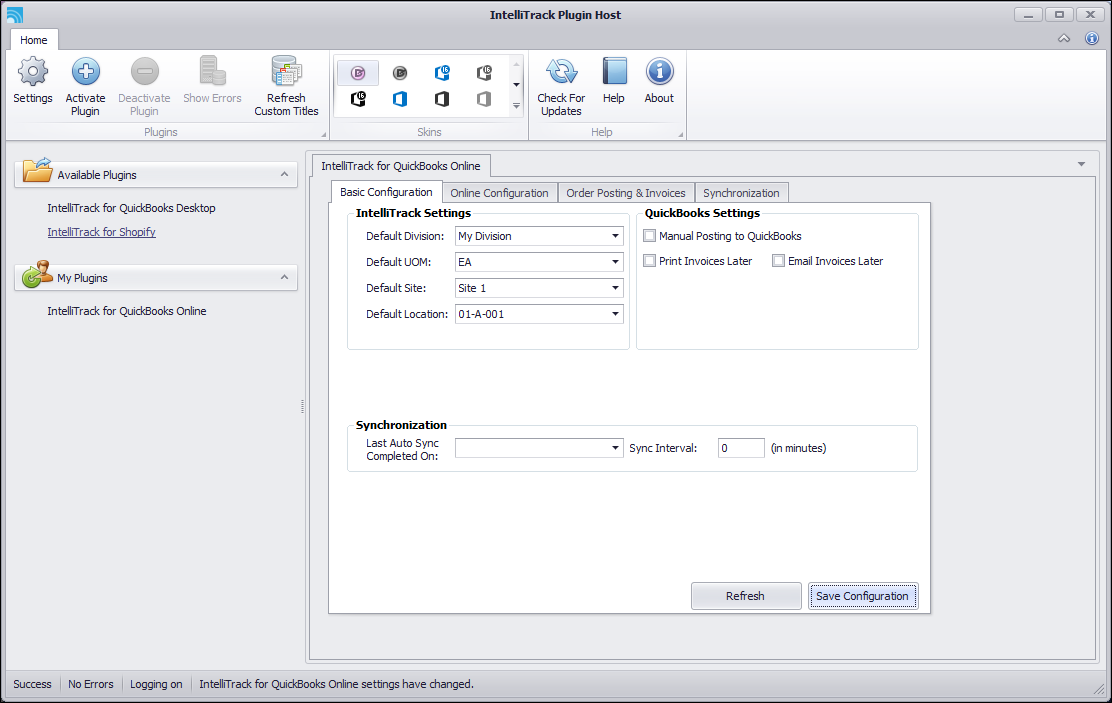
Task: Click the Check For Updates icon
Action: 561,72
